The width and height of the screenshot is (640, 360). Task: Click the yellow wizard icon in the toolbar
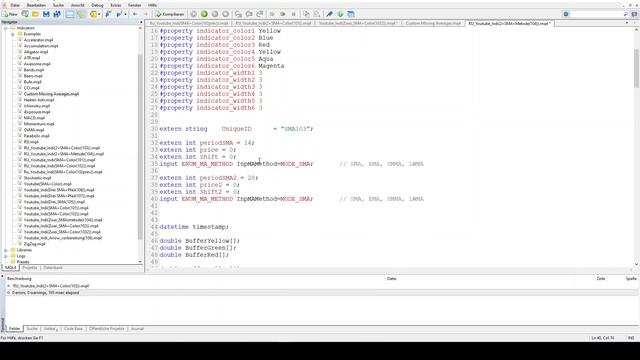pyautogui.click(x=93, y=14)
